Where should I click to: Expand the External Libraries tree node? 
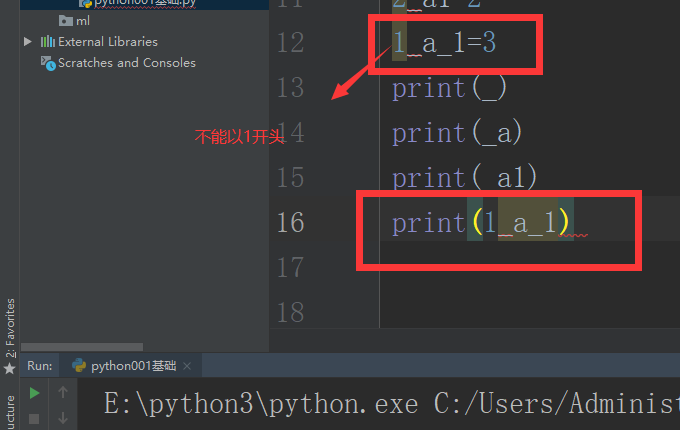[28, 42]
